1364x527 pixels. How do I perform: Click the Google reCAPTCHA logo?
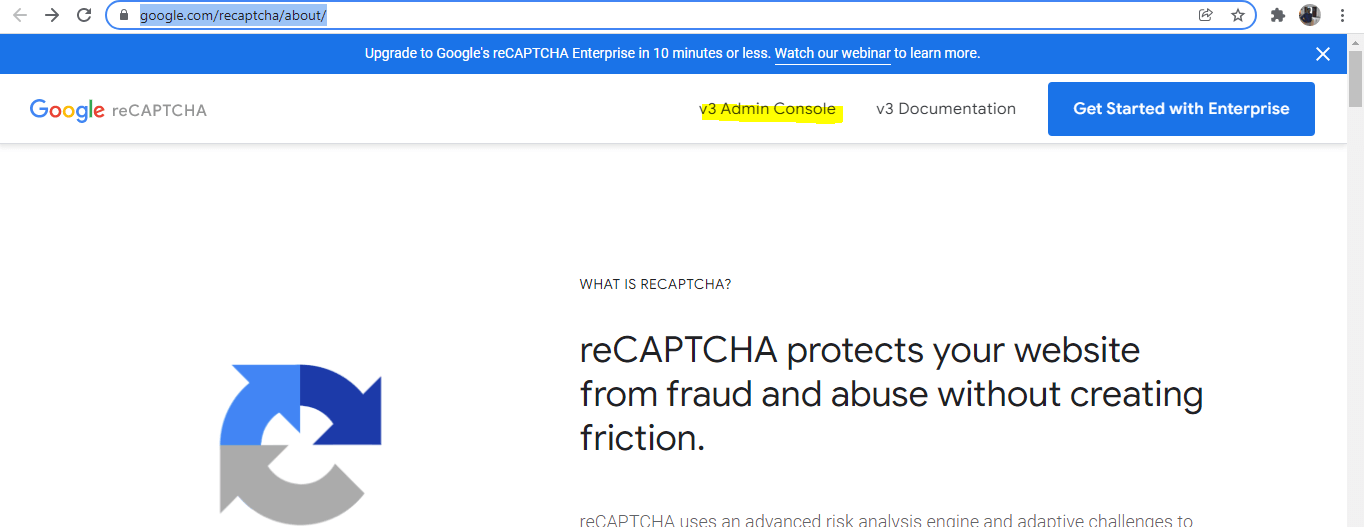click(x=118, y=110)
